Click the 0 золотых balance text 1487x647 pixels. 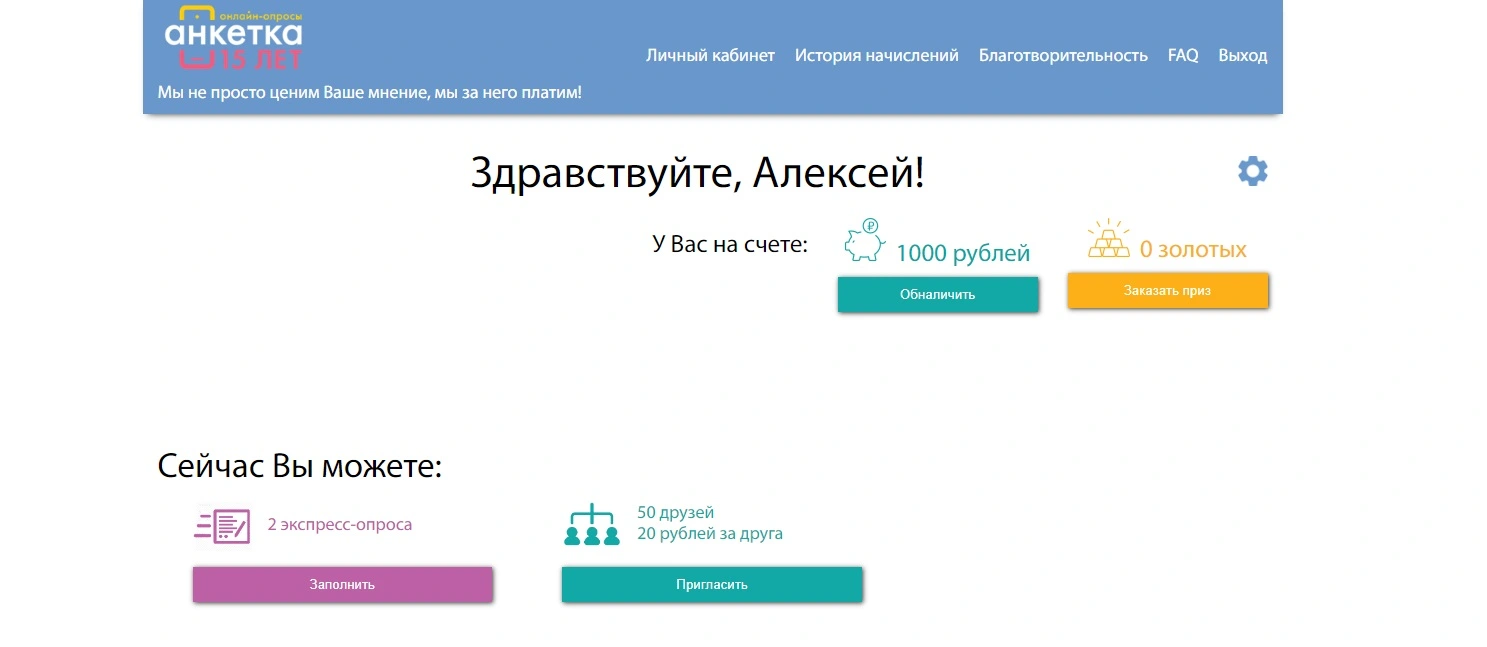click(x=1193, y=249)
